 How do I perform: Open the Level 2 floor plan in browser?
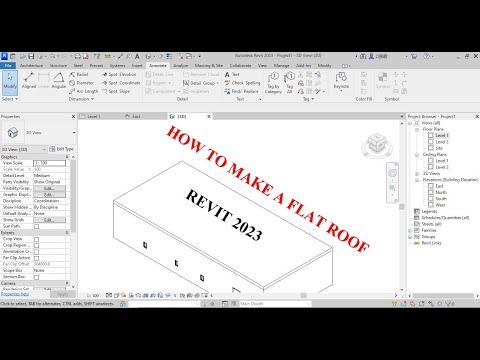click(442, 142)
